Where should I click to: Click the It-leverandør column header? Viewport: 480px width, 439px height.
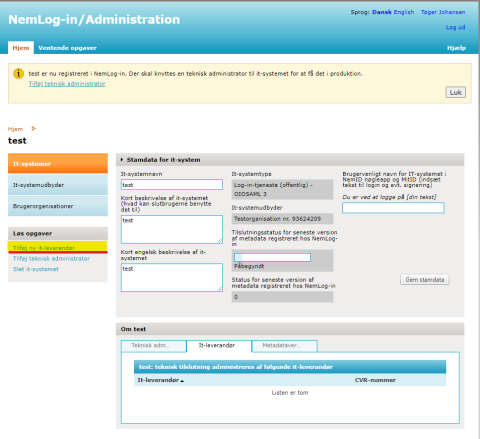click(x=158, y=380)
